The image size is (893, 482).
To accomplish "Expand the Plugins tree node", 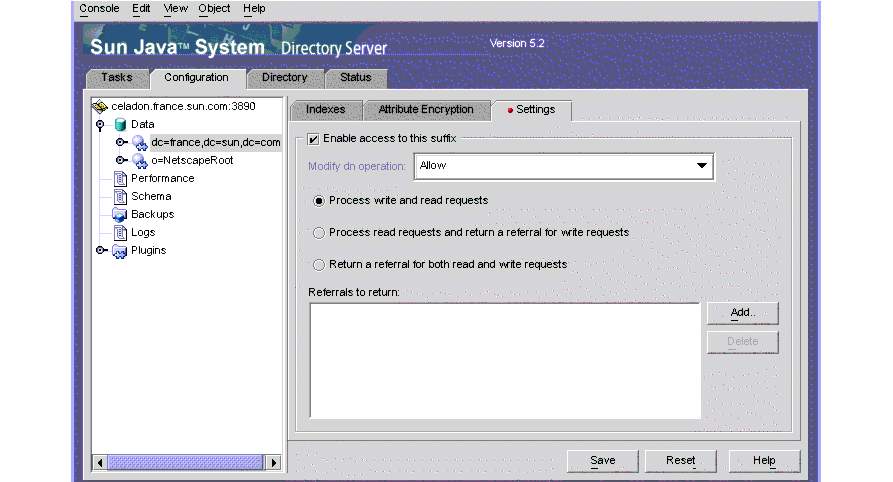I will (x=101, y=250).
